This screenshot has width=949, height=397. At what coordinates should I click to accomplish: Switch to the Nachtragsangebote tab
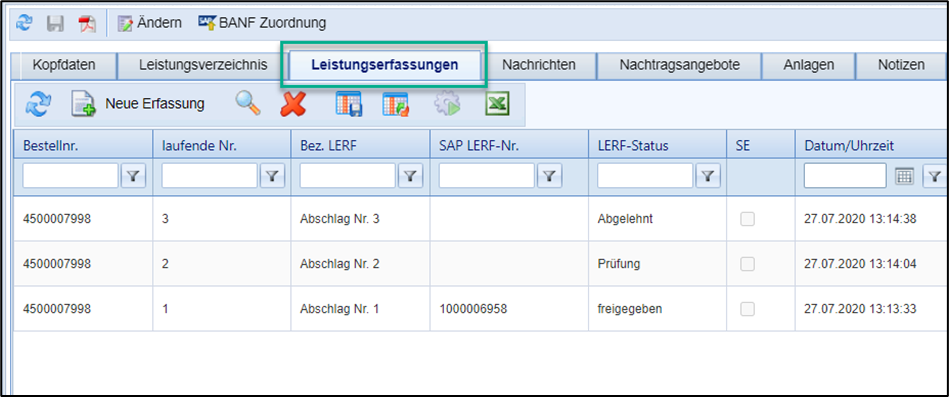point(680,65)
